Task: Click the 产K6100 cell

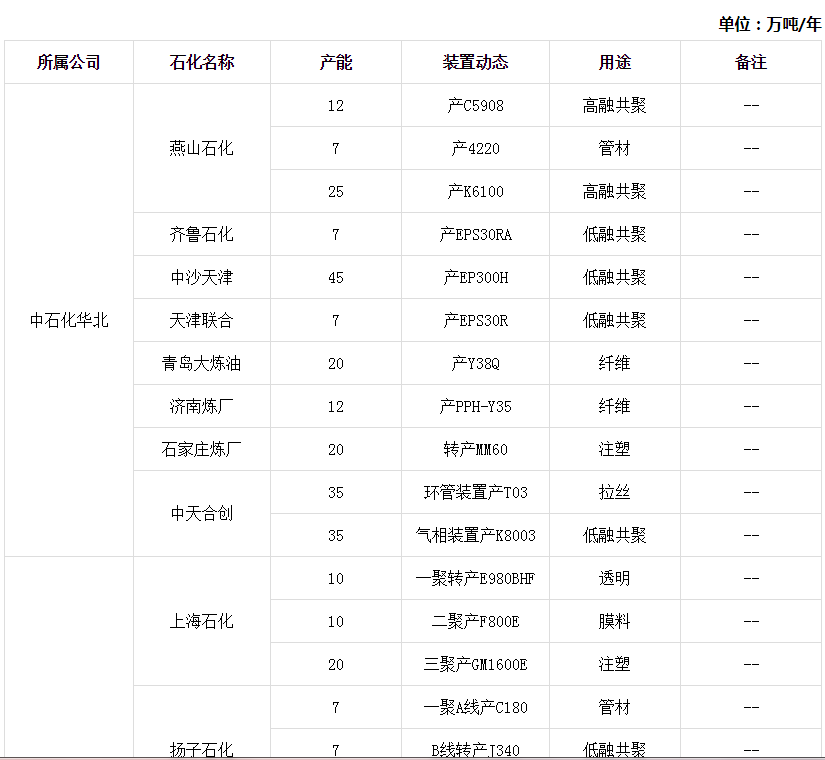Action: click(476, 192)
